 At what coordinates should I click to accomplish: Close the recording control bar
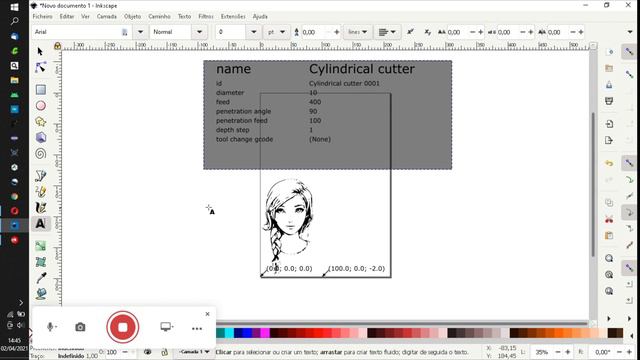(207, 314)
